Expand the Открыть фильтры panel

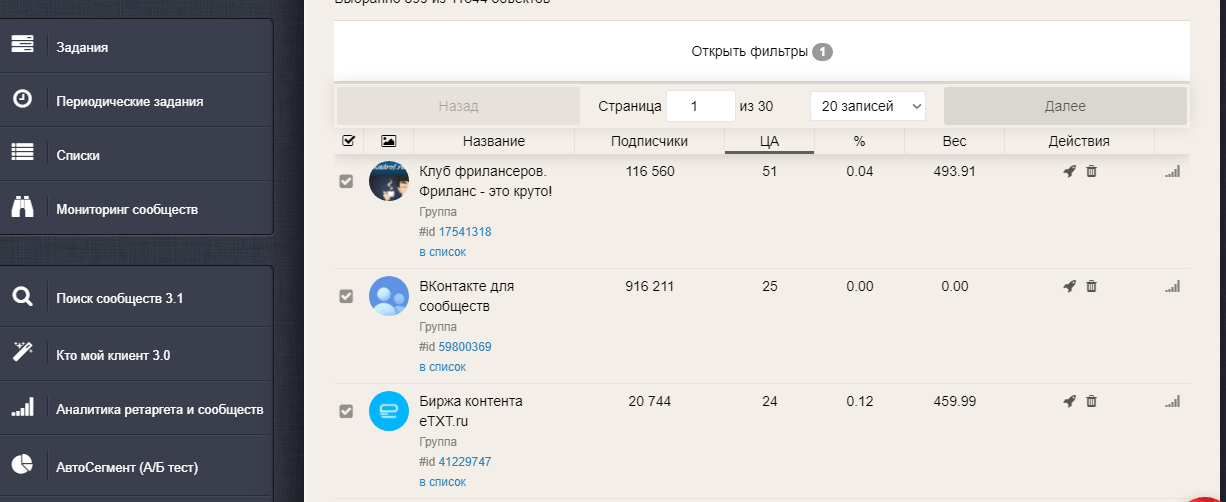(x=761, y=52)
